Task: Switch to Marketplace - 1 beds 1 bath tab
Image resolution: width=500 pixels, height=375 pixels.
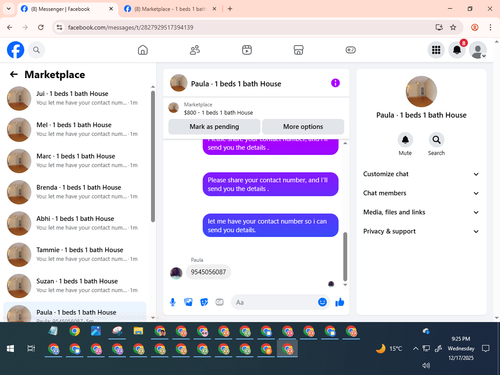Action: pyautogui.click(x=170, y=9)
